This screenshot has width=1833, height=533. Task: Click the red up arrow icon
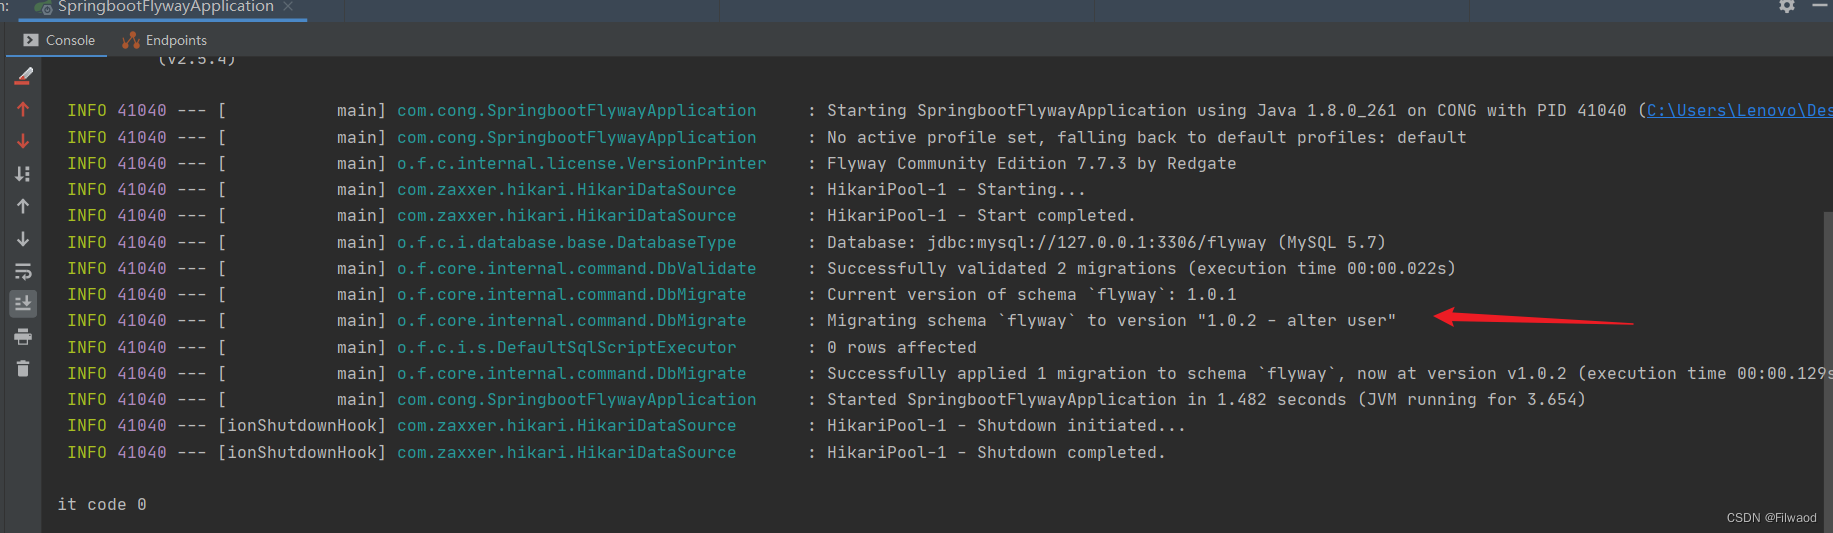(23, 109)
